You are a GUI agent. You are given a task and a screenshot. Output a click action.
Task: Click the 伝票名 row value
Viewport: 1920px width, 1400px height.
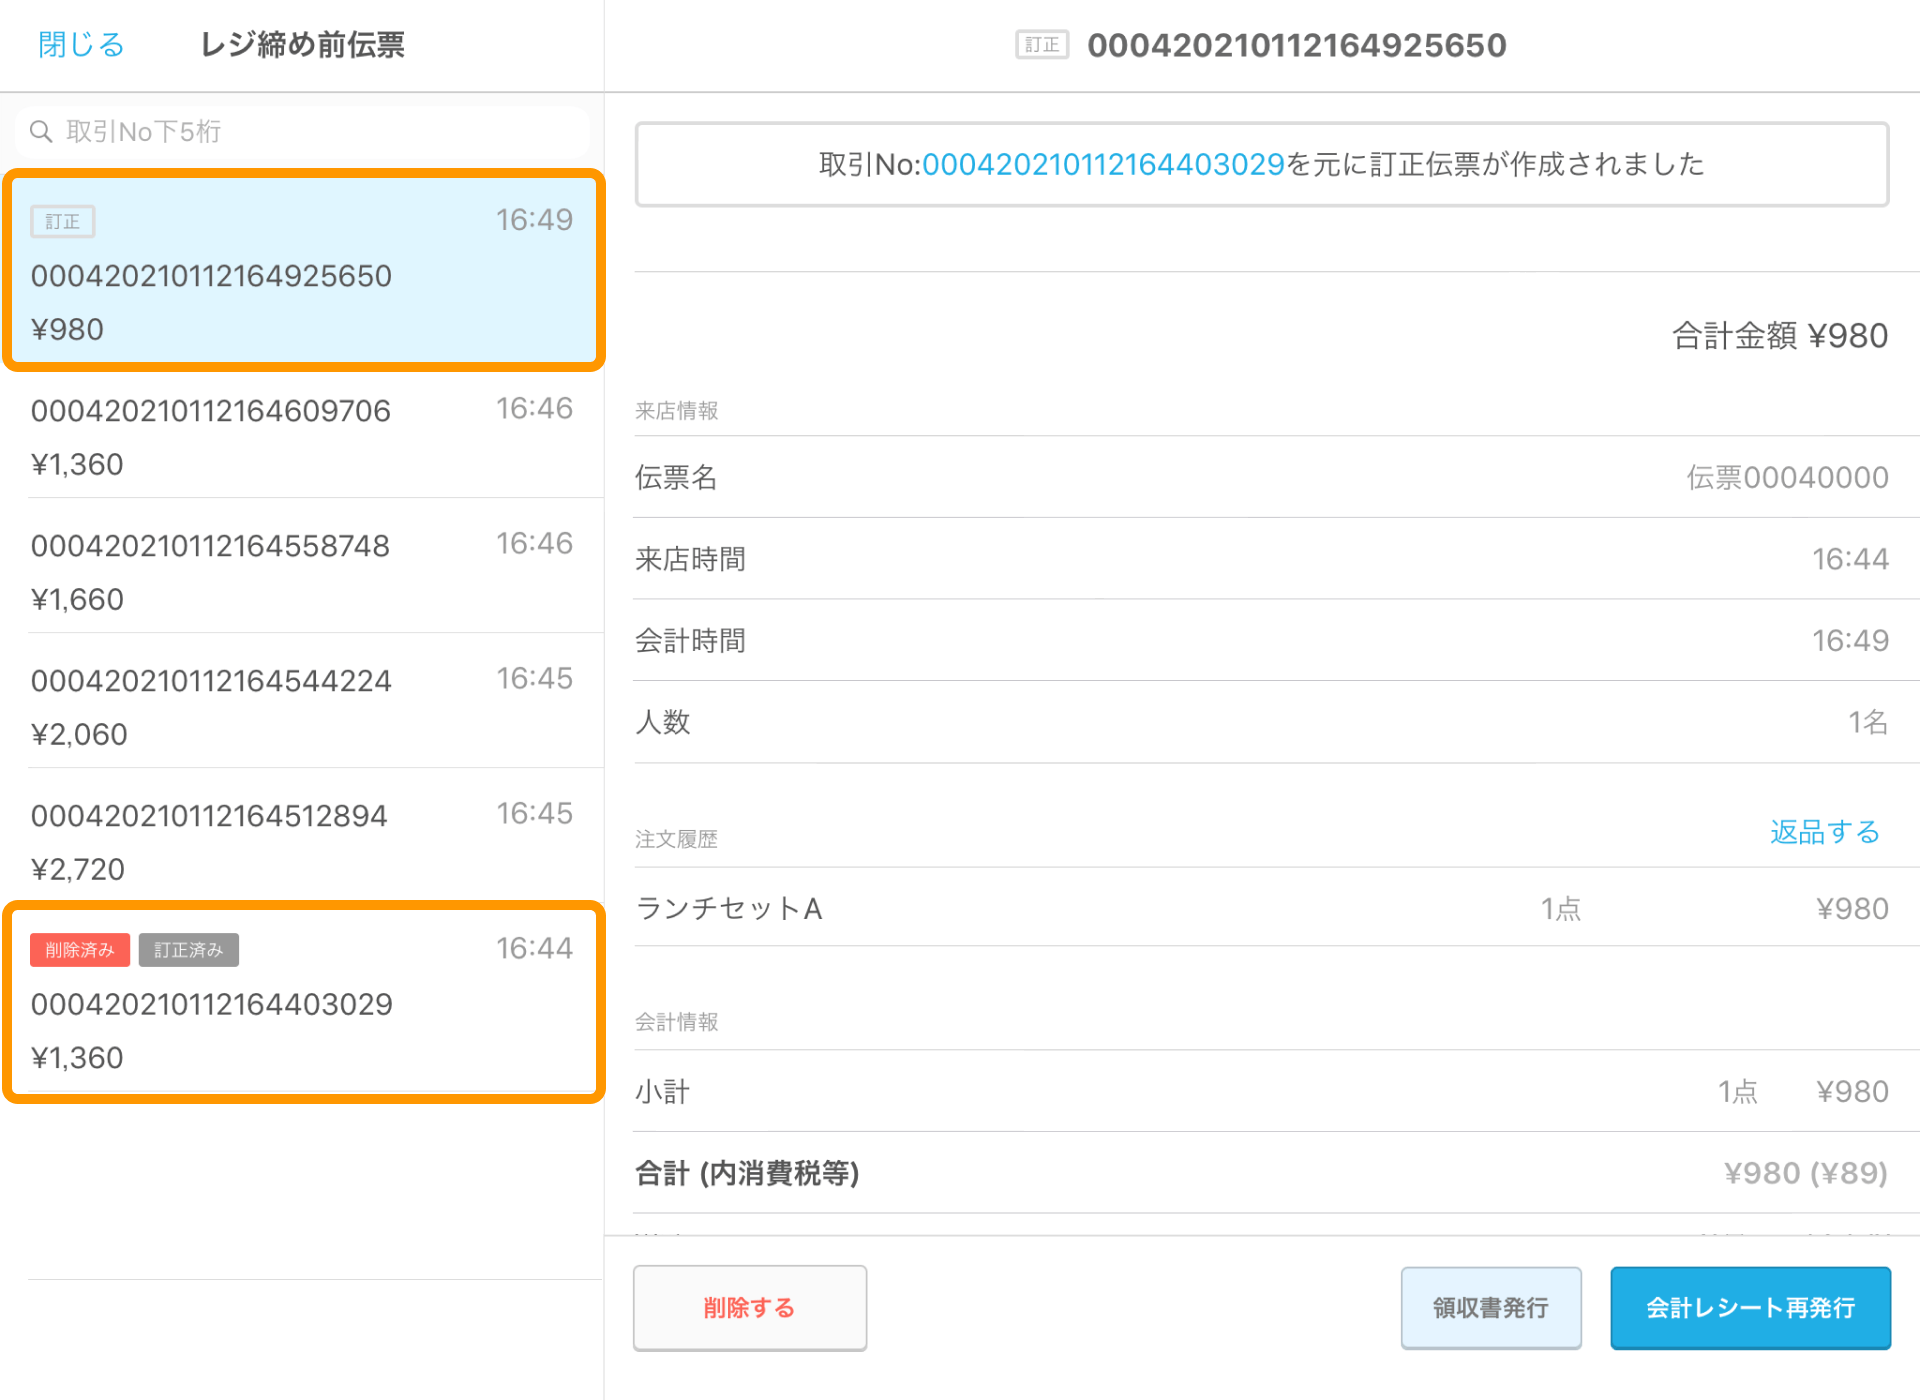1786,477
